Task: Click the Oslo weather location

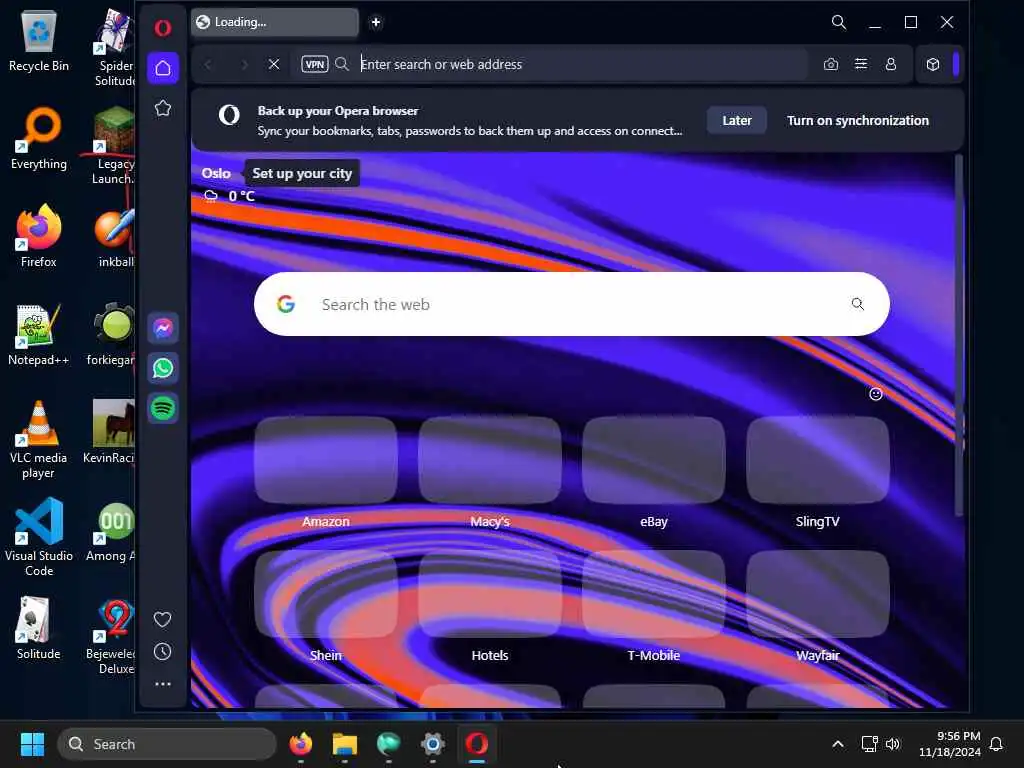Action: pos(216,173)
